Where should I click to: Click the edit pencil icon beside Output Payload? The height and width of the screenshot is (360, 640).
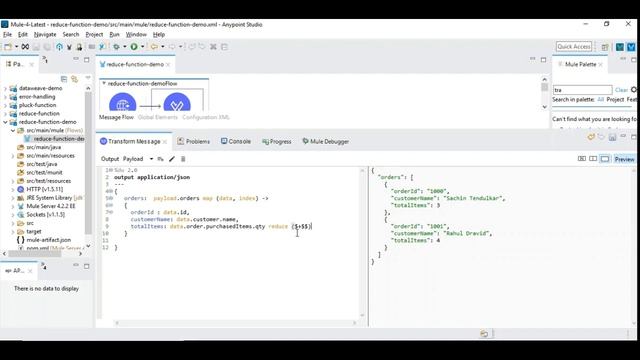pos(172,159)
